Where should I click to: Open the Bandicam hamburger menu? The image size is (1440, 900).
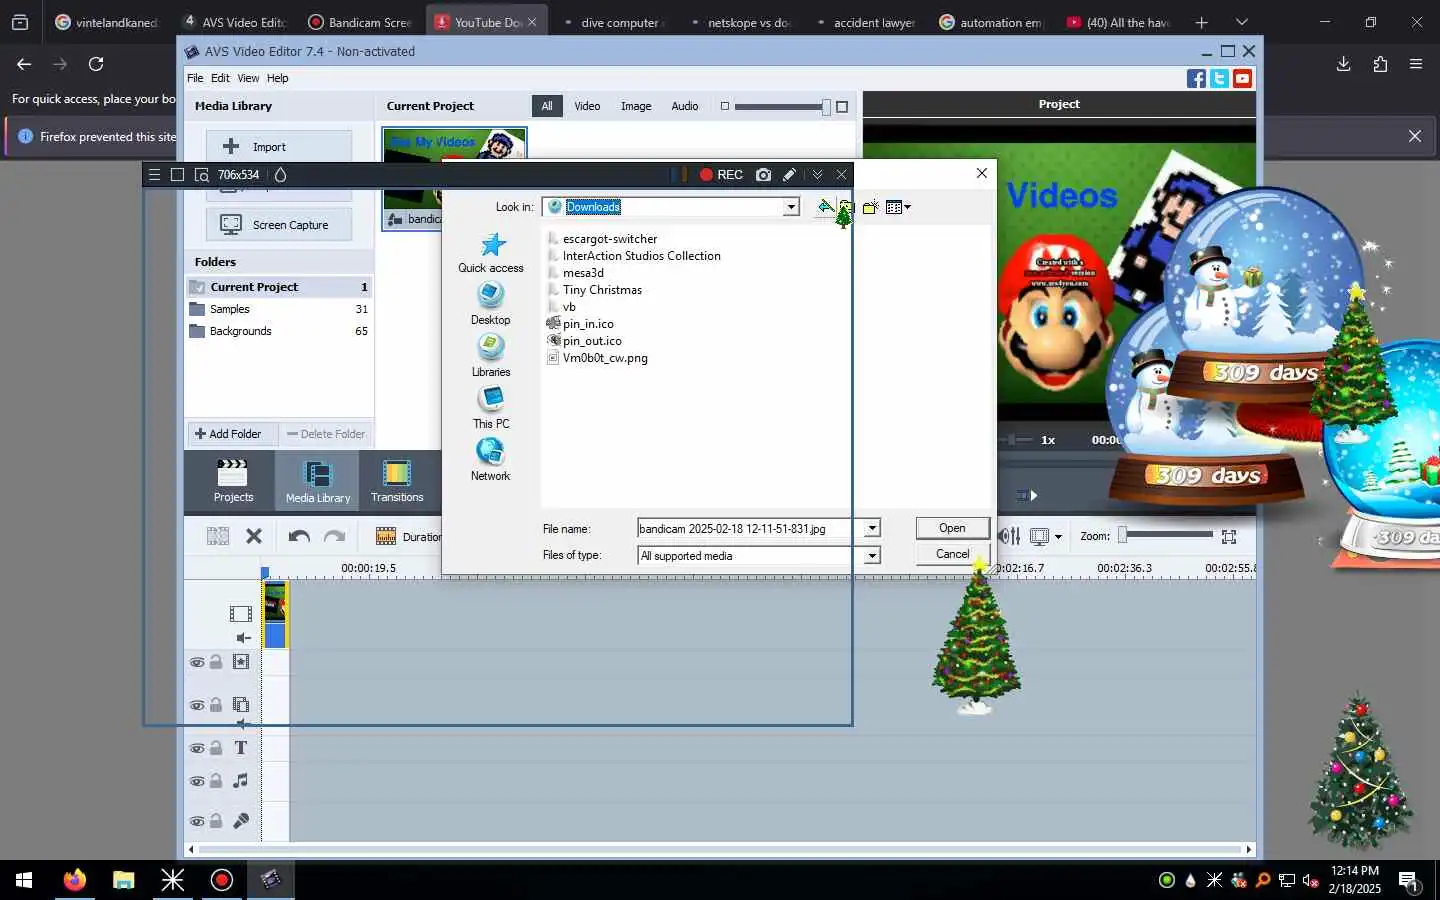click(x=154, y=175)
